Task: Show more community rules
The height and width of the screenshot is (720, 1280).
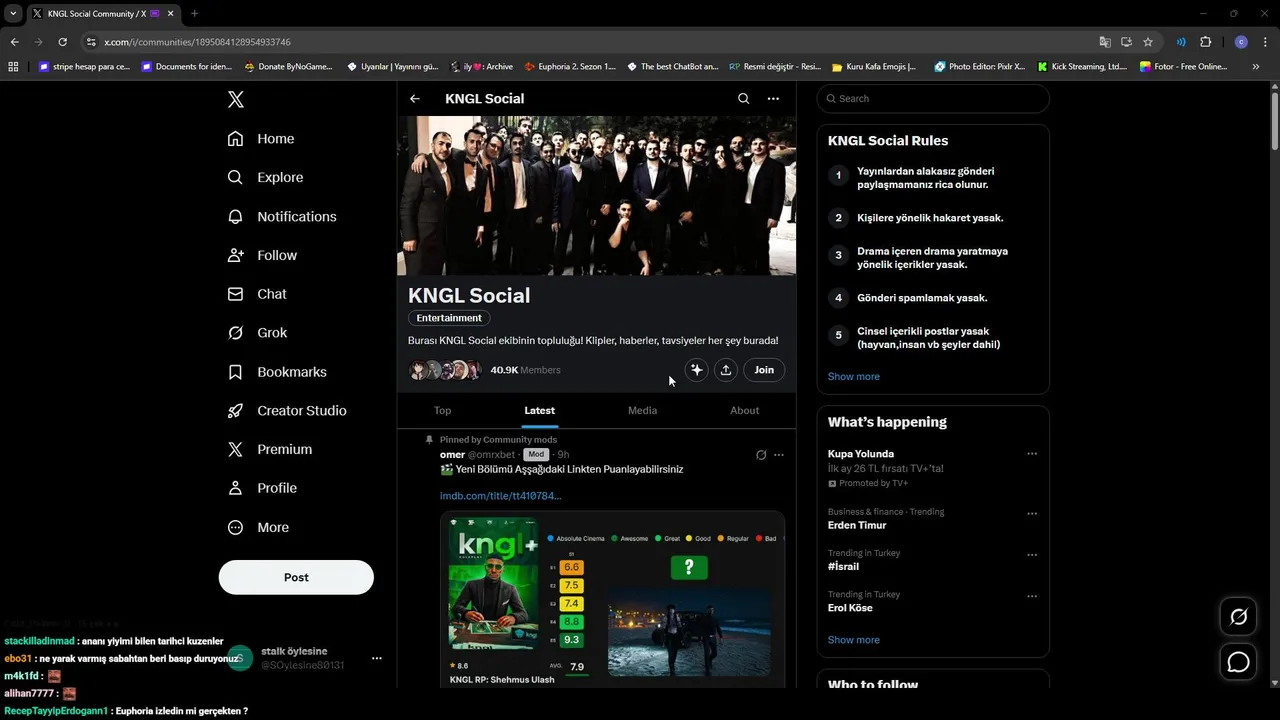Action: tap(854, 377)
